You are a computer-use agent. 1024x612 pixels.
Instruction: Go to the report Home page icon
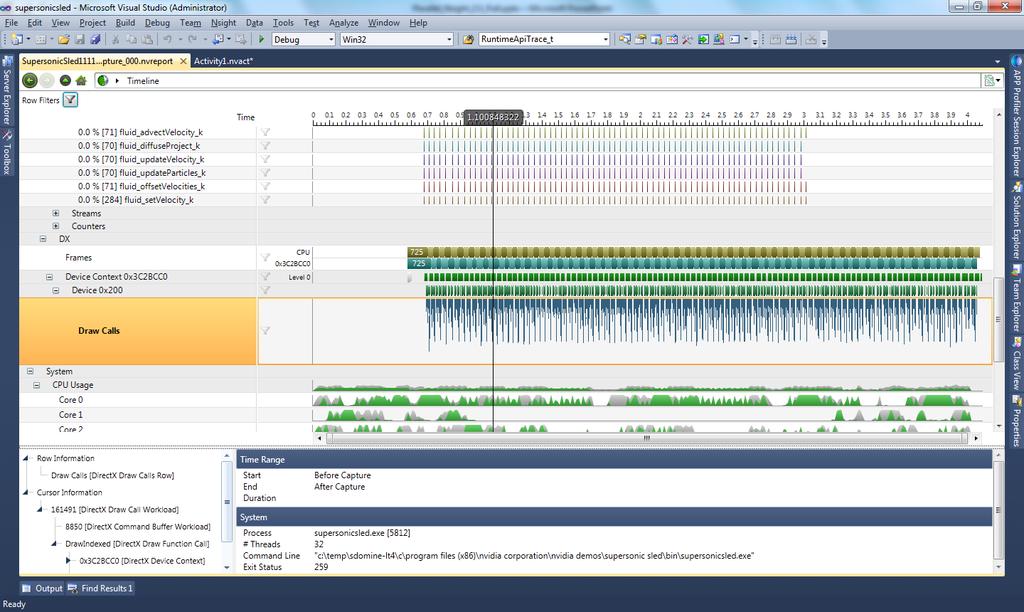(x=81, y=80)
